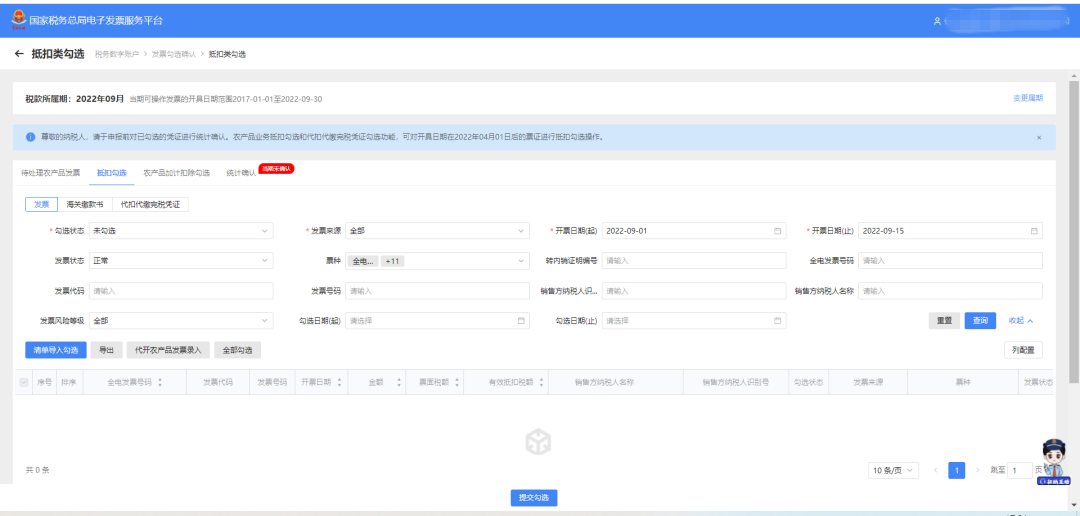Click the user profile icon in header
The height and width of the screenshot is (516, 1080).
click(937, 20)
